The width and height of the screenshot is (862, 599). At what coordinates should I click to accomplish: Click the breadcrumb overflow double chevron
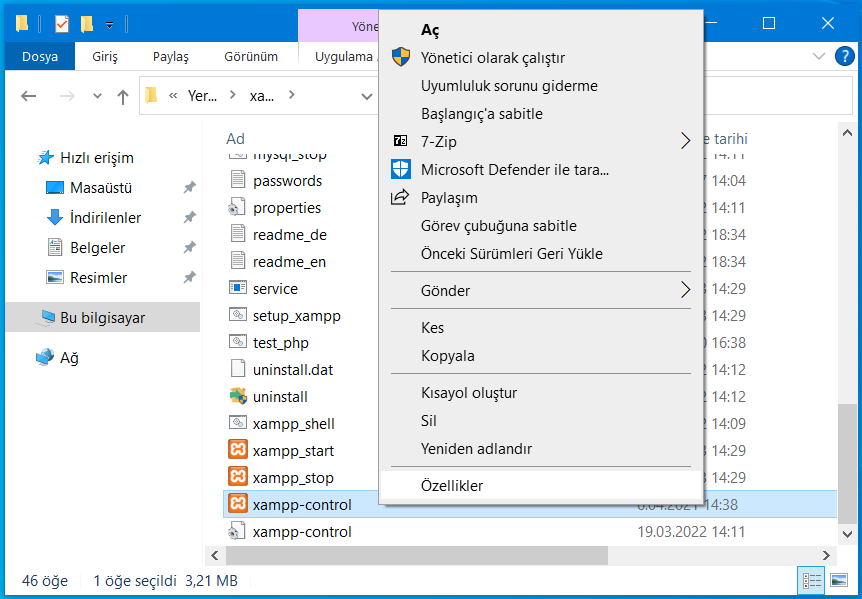coord(173,96)
